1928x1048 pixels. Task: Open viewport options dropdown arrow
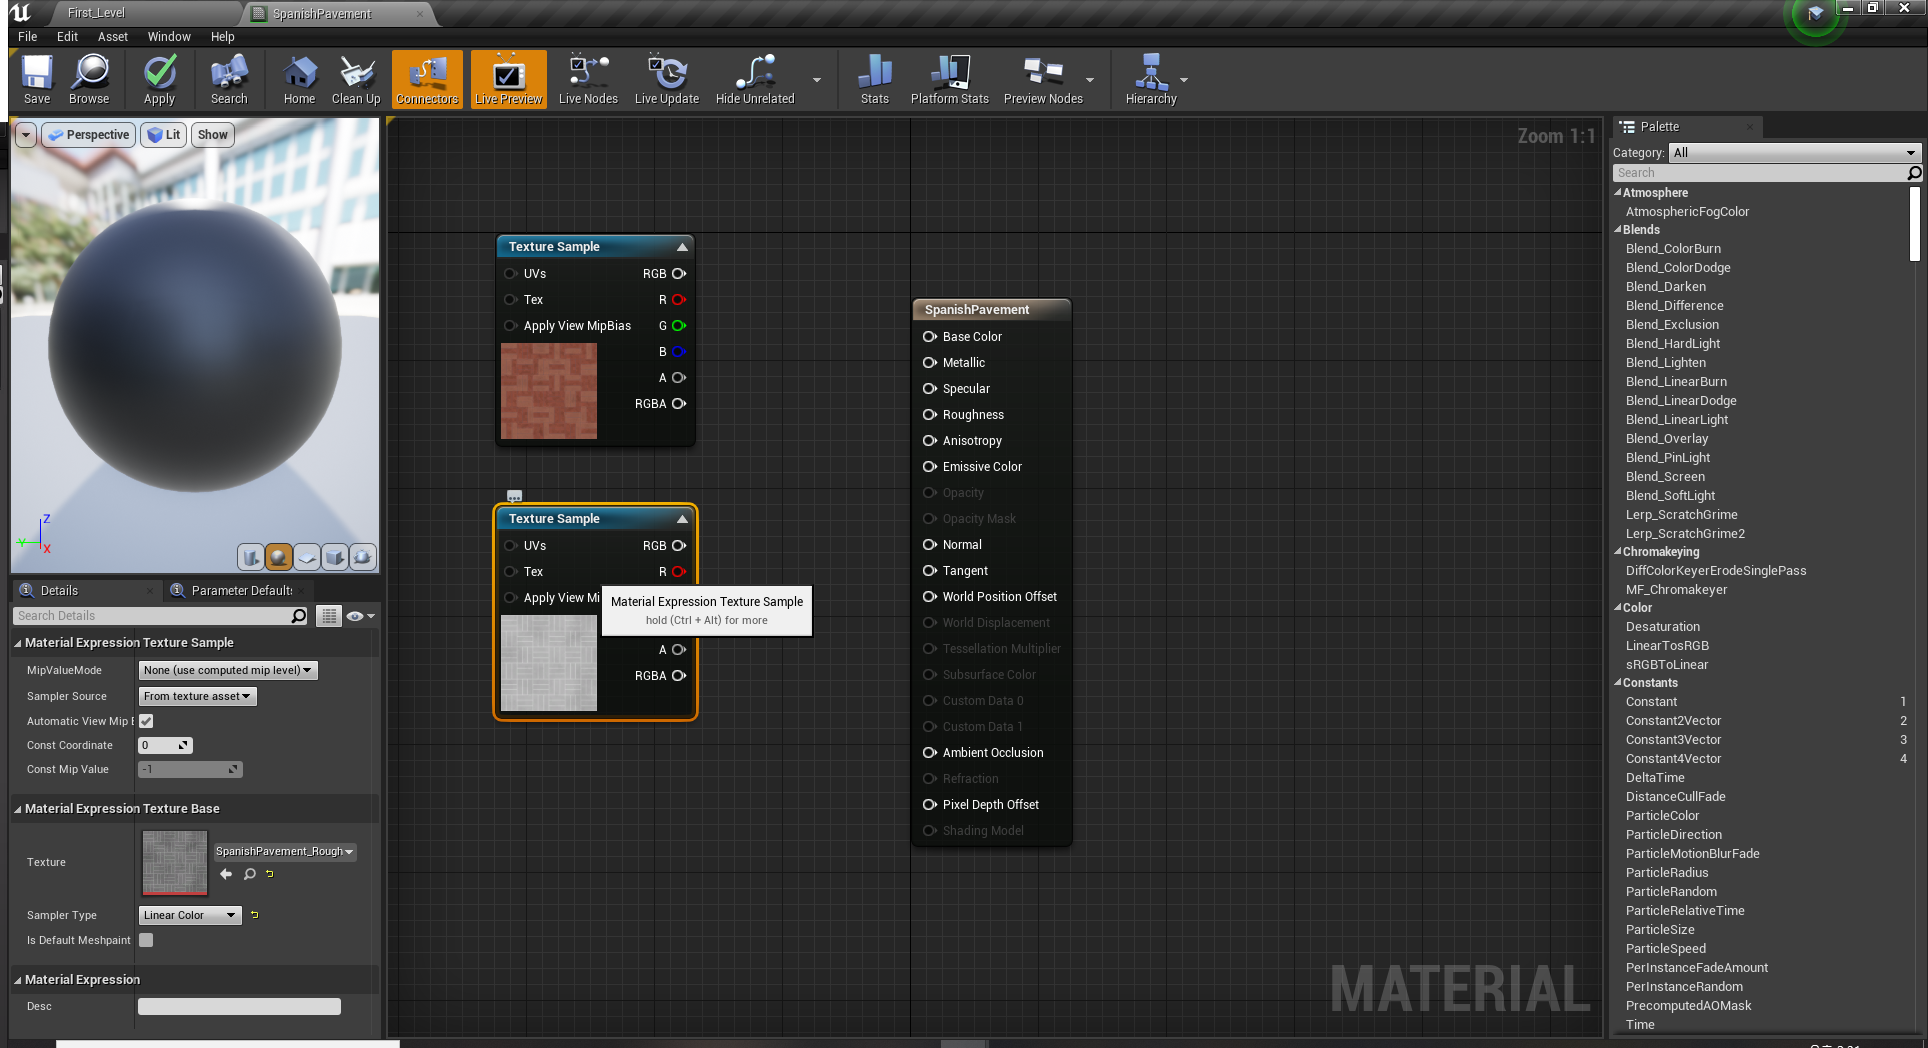pyautogui.click(x=26, y=135)
